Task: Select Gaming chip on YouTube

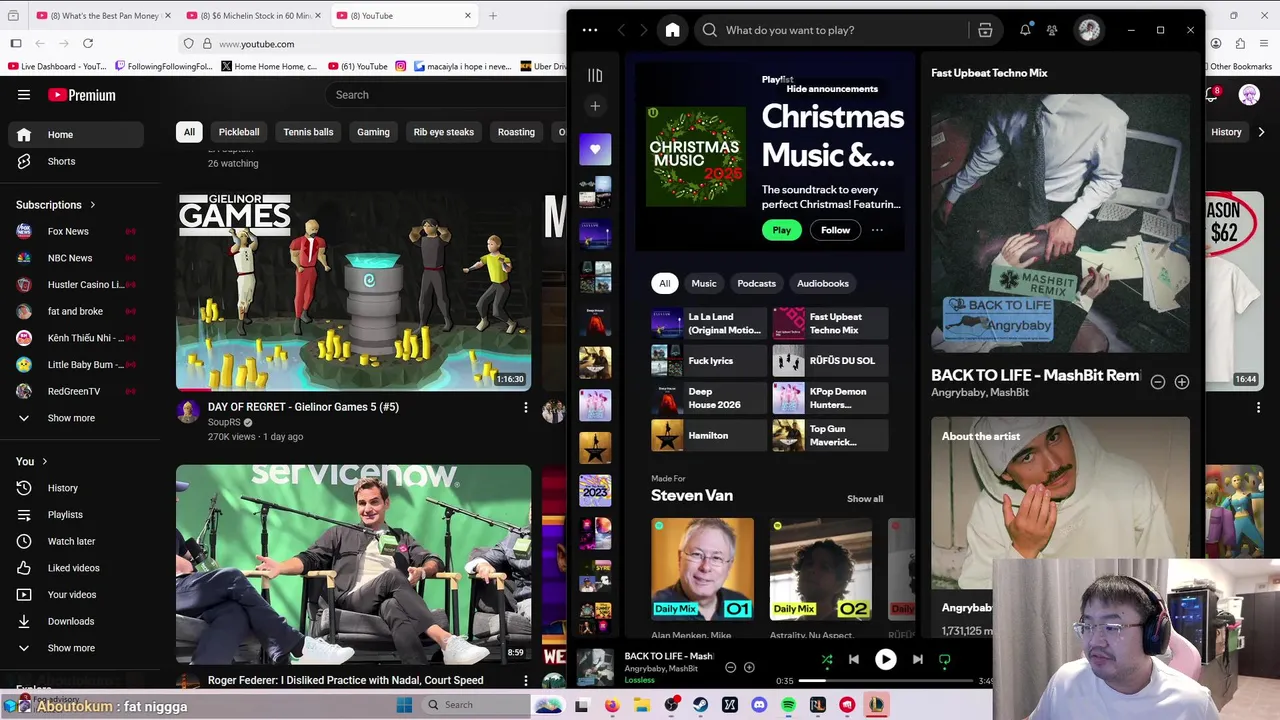Action: [373, 132]
